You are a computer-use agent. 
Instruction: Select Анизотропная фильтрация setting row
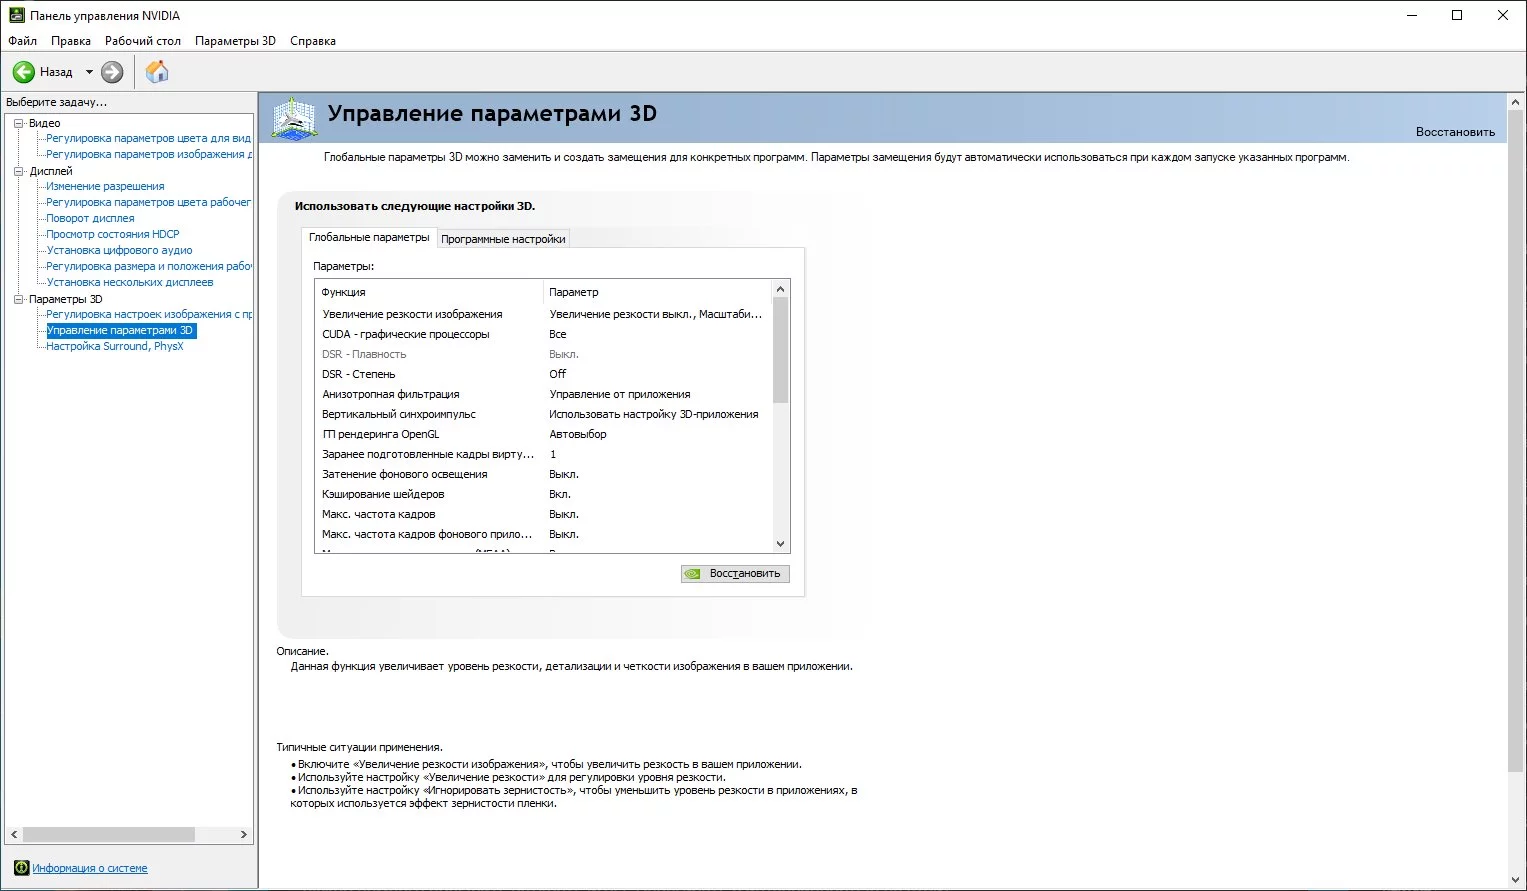544,394
